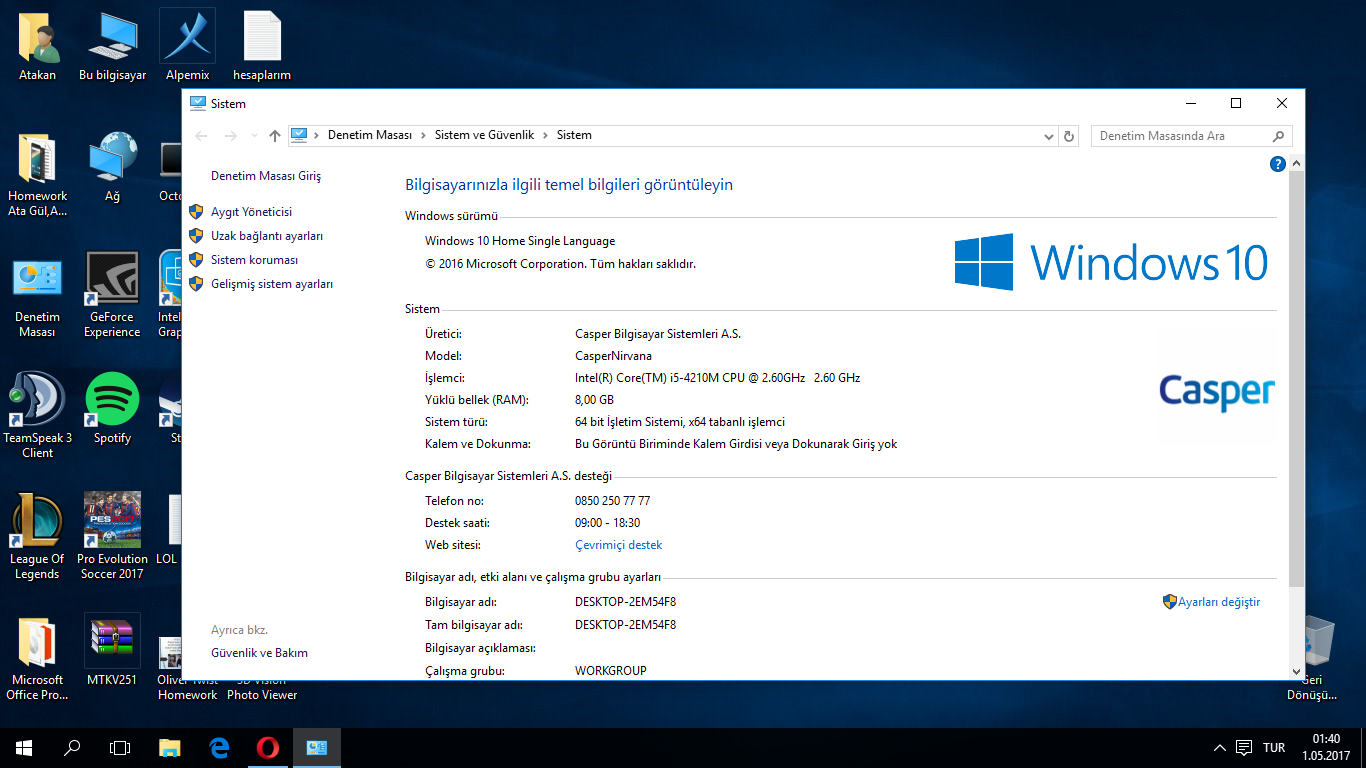
Task: Expand chevron after Denetim Masası breadcrumb
Action: [x=423, y=135]
